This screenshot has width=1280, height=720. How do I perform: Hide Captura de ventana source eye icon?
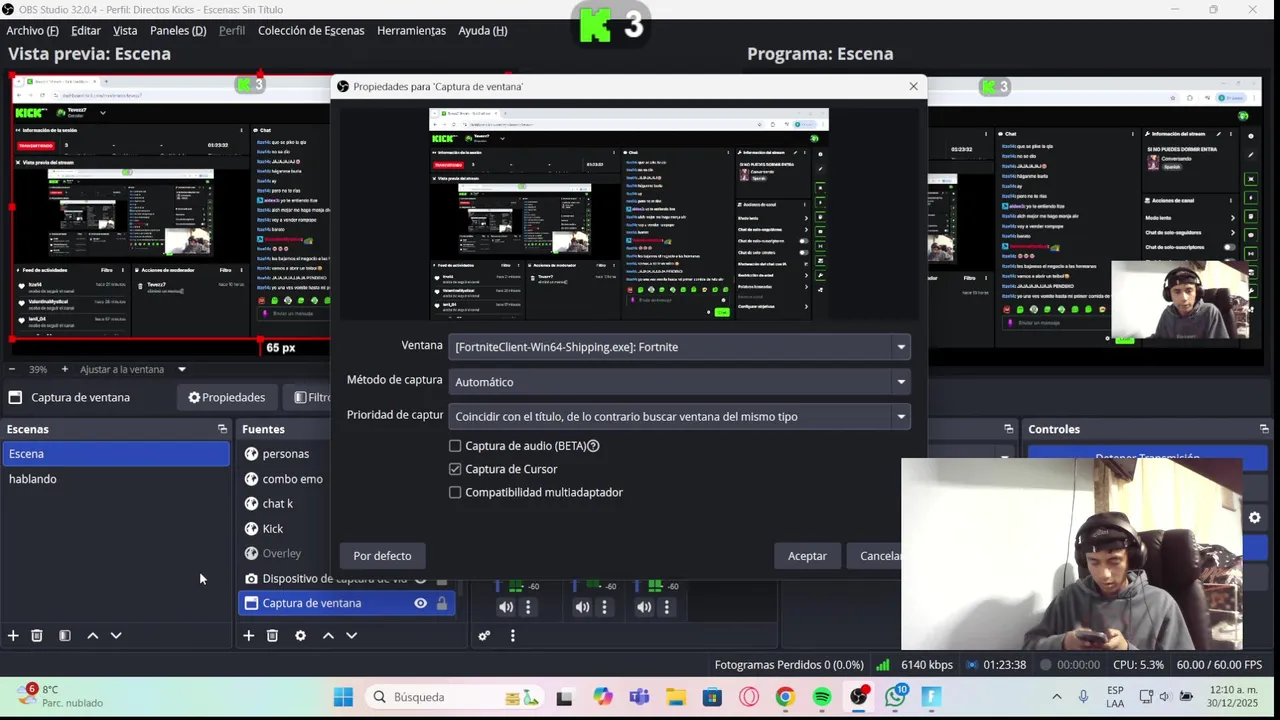(x=420, y=603)
